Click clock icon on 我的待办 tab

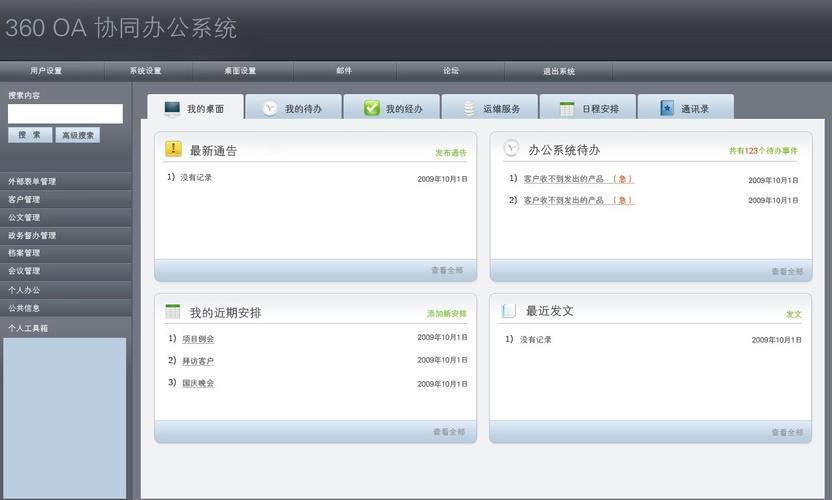270,109
